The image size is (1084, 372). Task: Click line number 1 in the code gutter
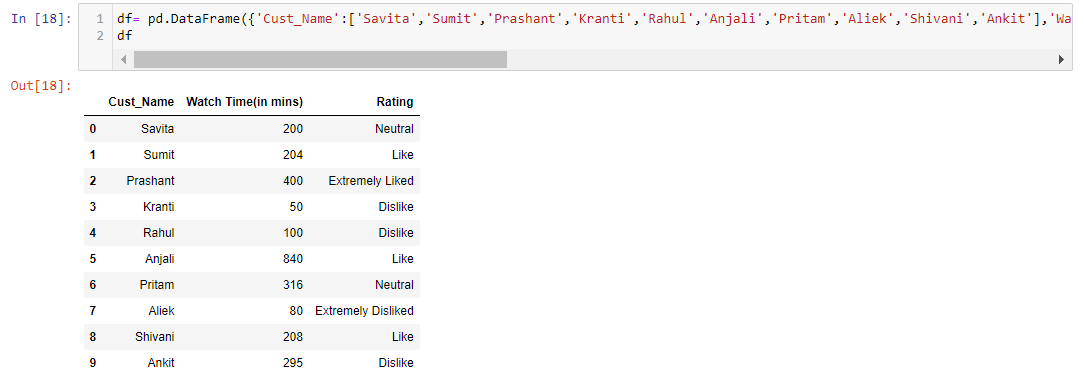(x=100, y=19)
